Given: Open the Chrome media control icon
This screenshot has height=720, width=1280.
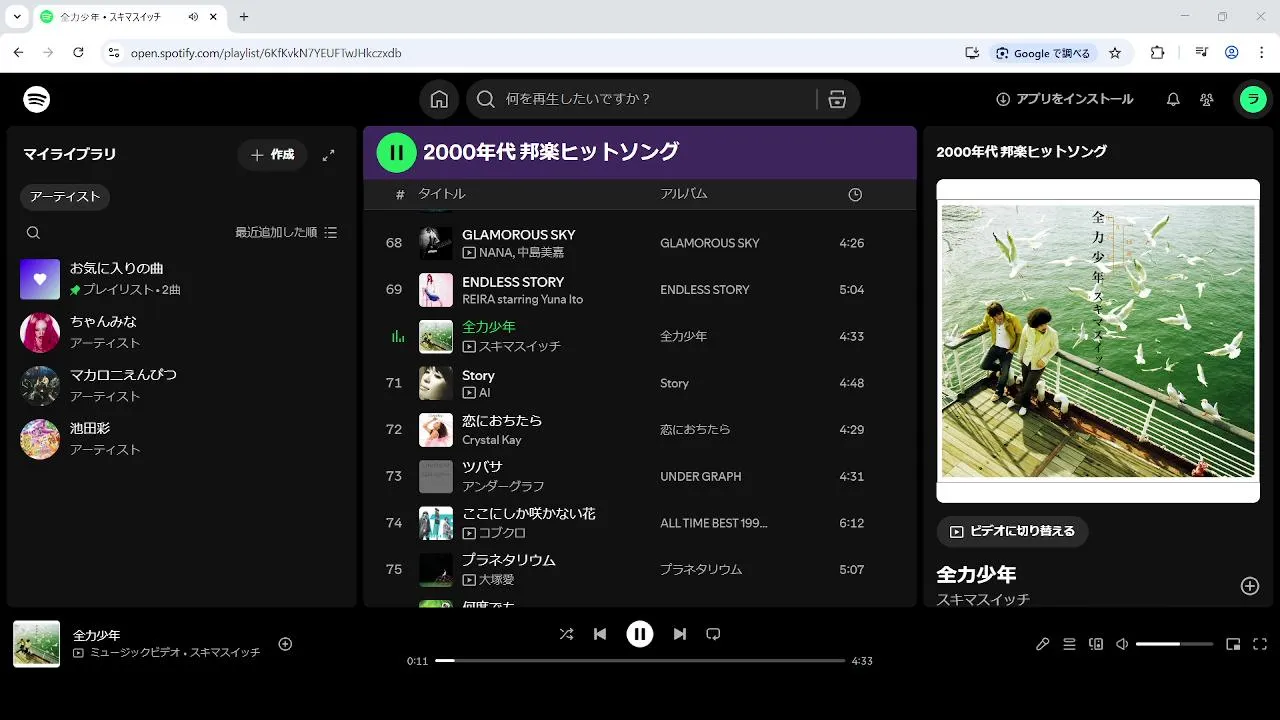Looking at the screenshot, I should [x=1202, y=53].
